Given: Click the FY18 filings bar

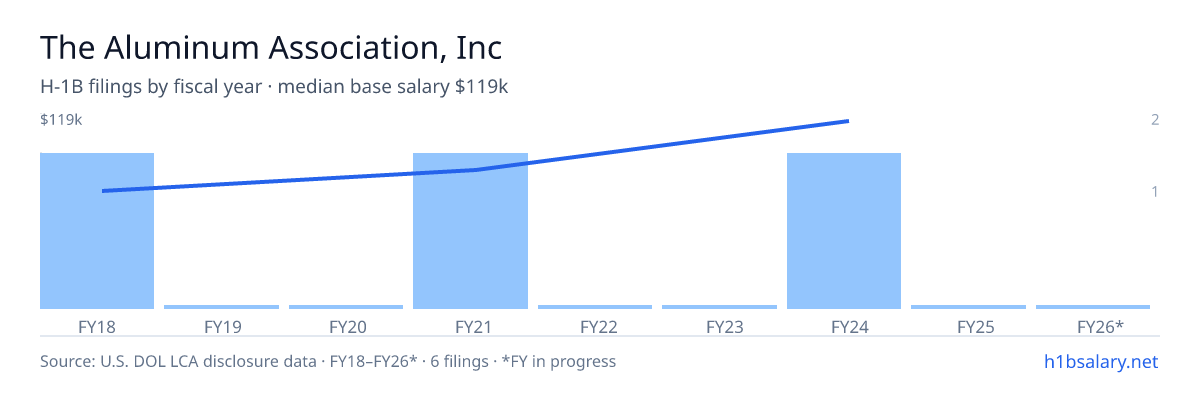Looking at the screenshot, I should point(97,231).
